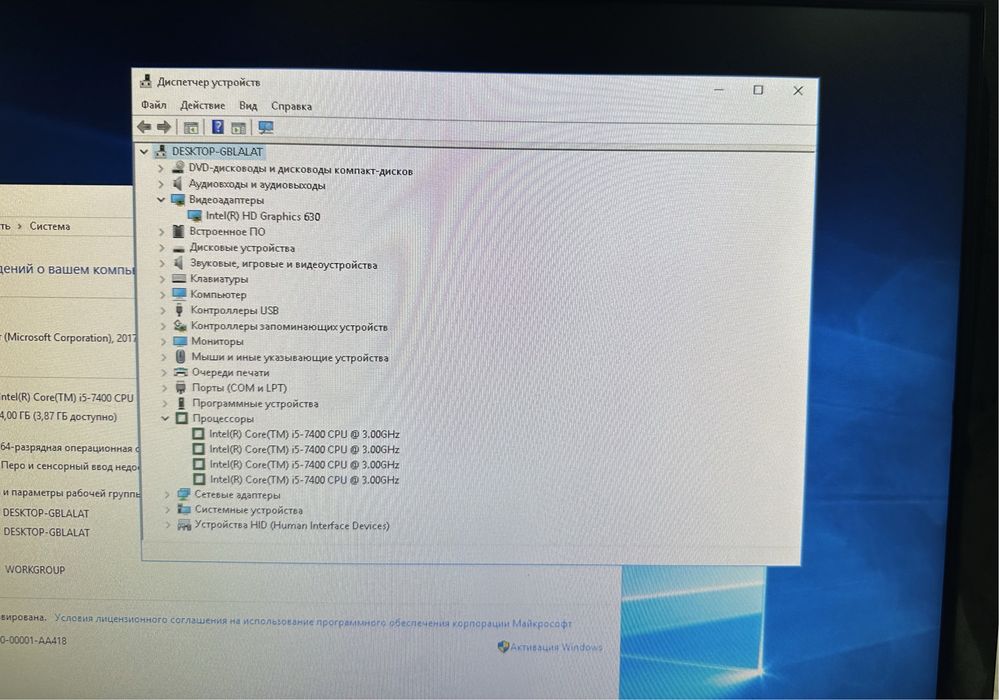Image resolution: width=999 pixels, height=700 pixels.
Task: Click the Устройства HID icon
Action: click(x=184, y=525)
